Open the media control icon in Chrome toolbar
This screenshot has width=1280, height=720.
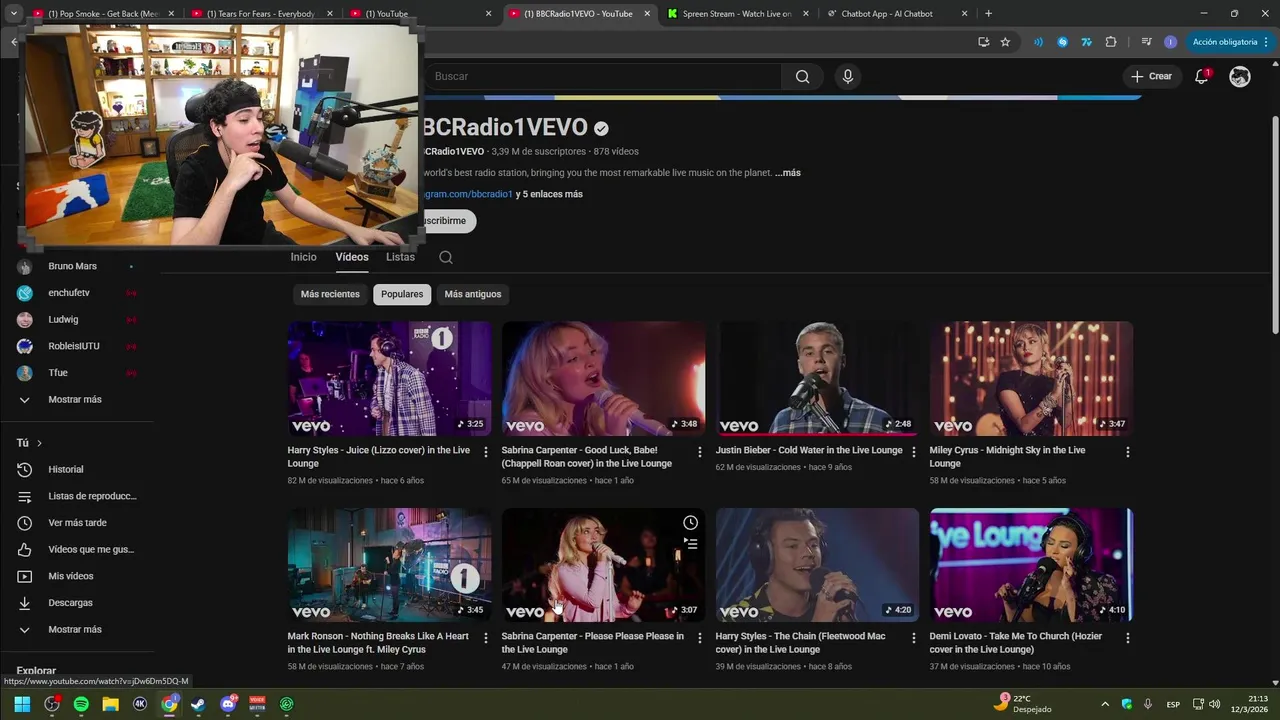click(1146, 42)
